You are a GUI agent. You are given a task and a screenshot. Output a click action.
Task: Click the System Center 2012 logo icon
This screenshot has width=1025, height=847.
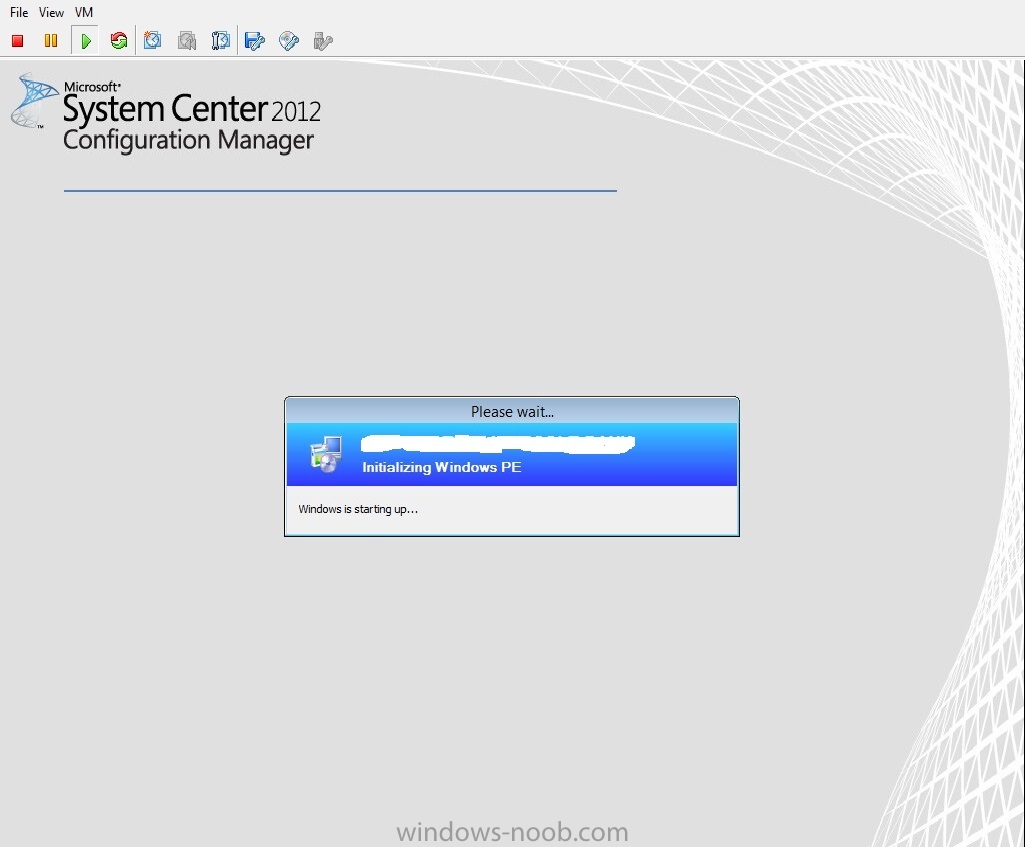(34, 100)
